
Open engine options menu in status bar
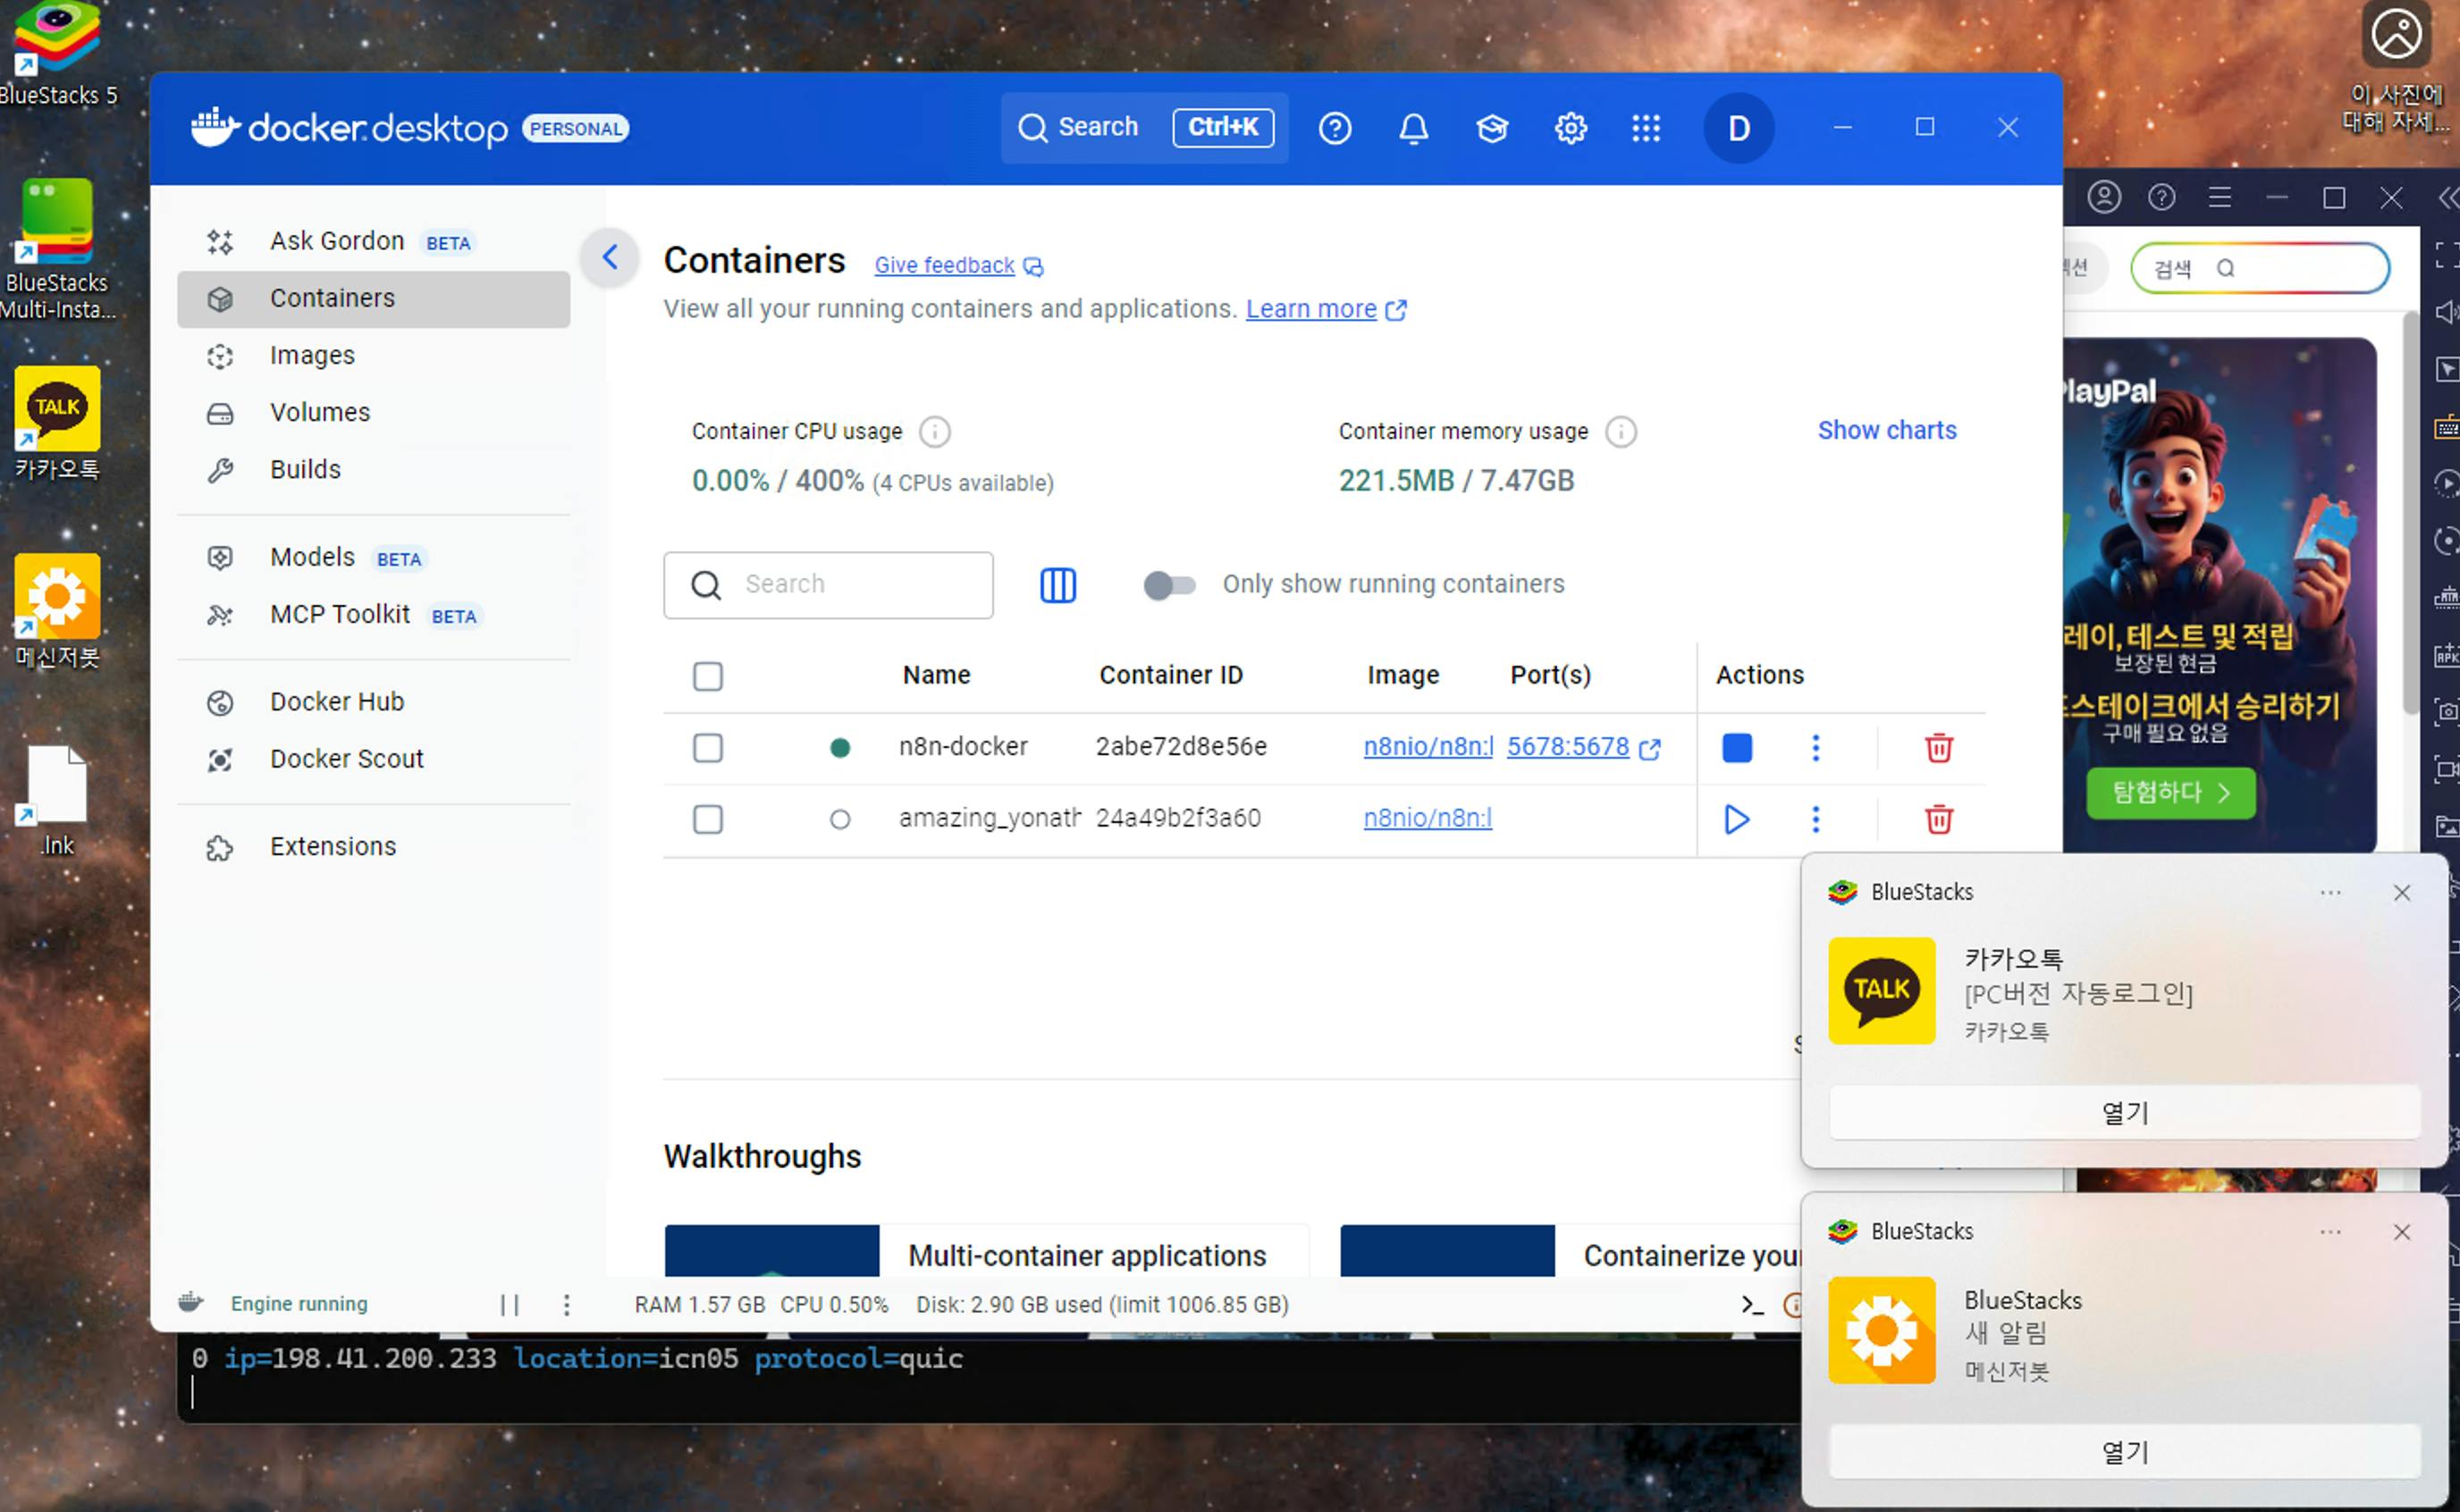[567, 1305]
